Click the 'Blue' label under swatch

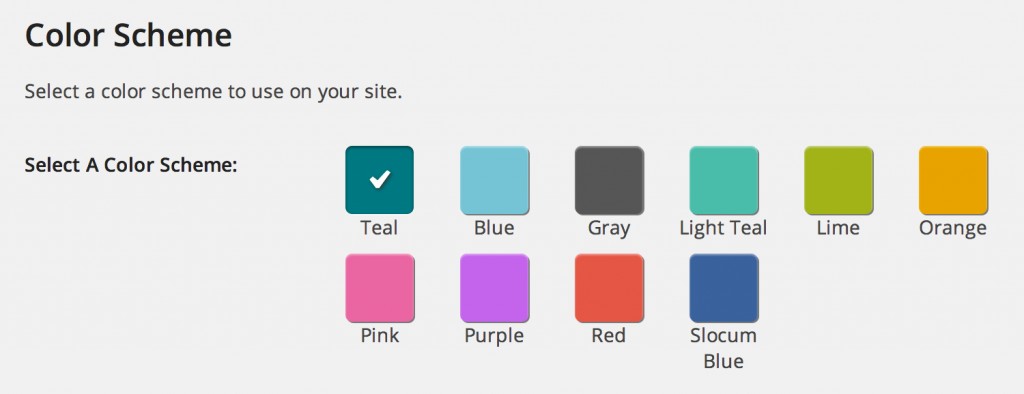494,228
